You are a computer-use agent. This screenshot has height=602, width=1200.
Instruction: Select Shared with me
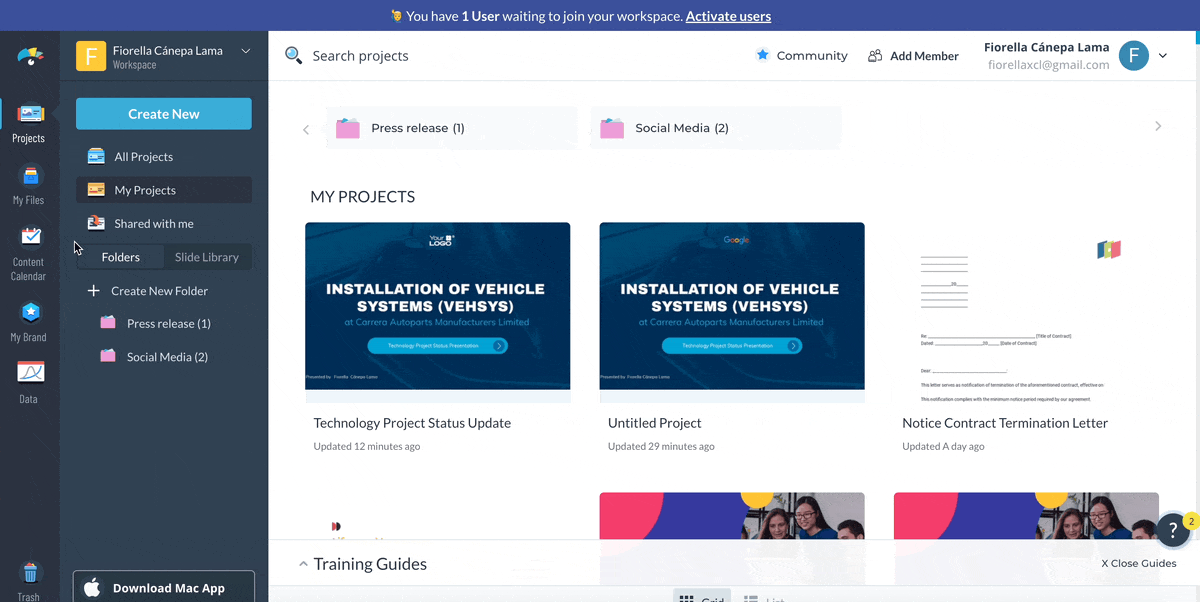[x=153, y=224]
